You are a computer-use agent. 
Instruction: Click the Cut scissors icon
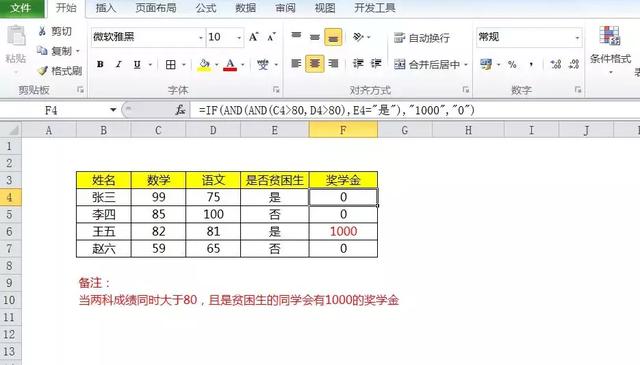(x=42, y=31)
